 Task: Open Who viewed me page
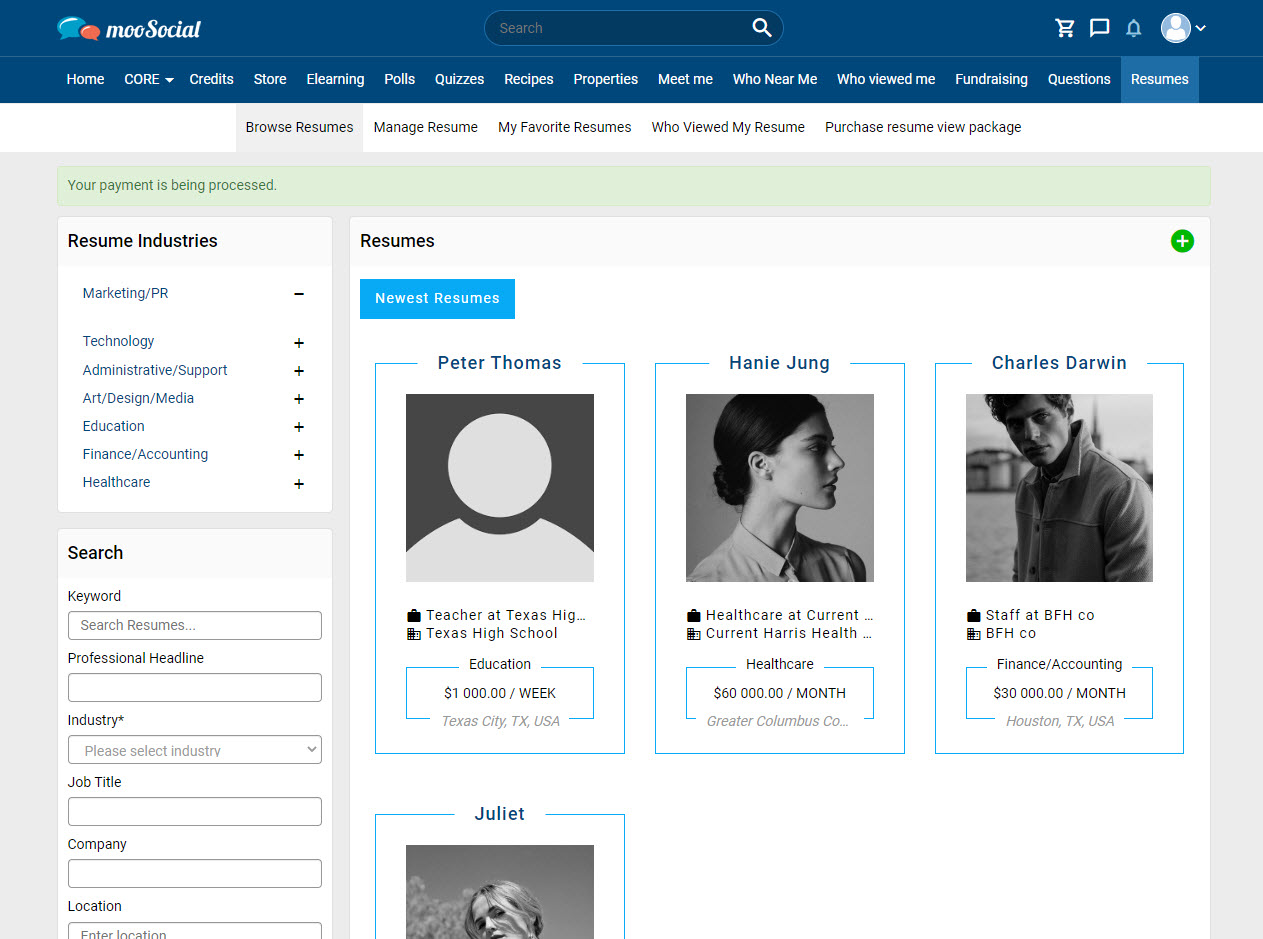pyautogui.click(x=886, y=79)
